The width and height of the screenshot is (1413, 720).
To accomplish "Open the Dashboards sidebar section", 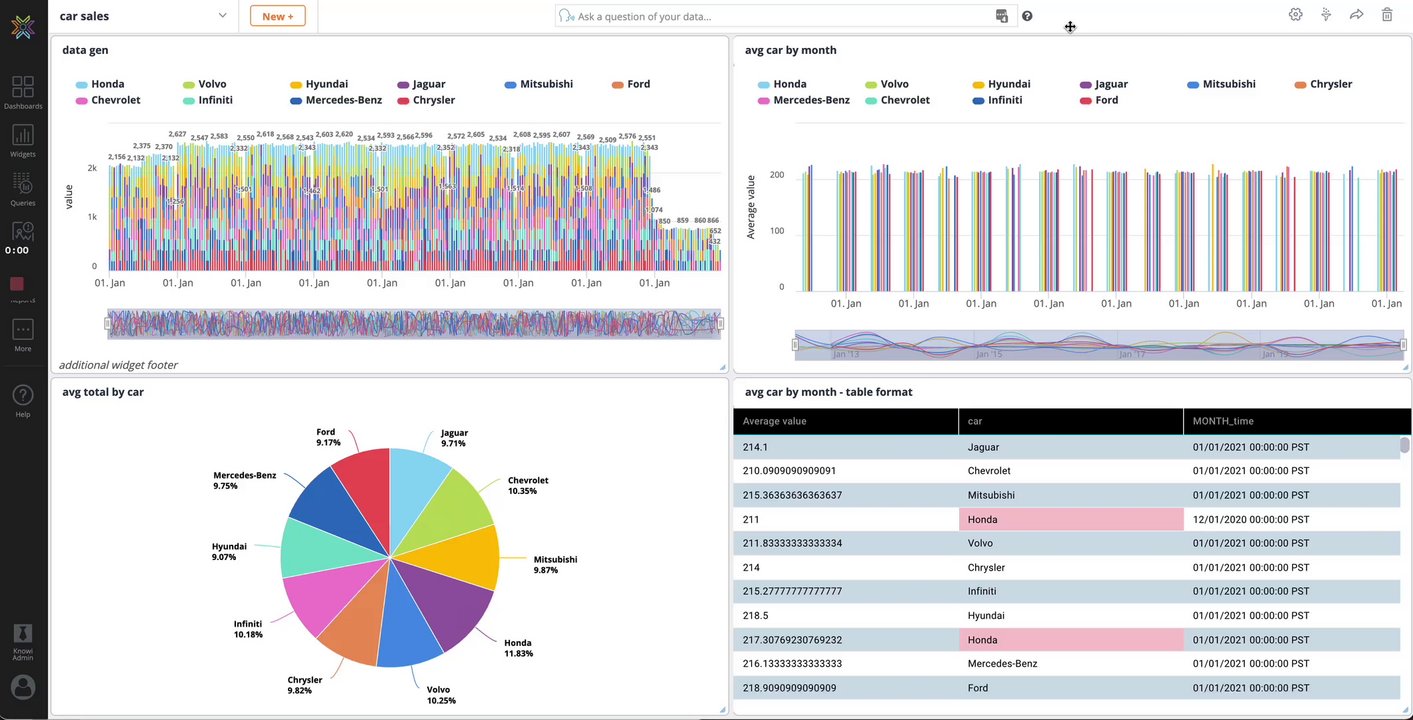I will 23,92.
